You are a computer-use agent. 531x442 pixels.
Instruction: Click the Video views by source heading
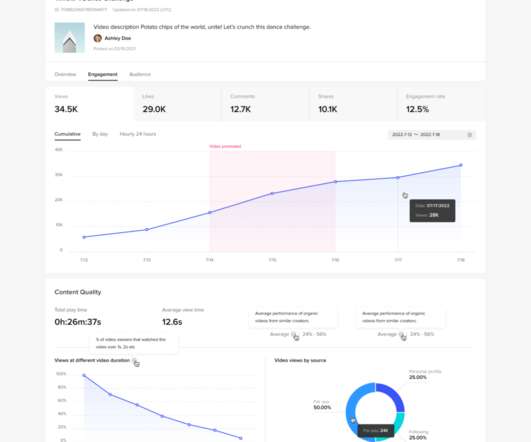(x=300, y=360)
